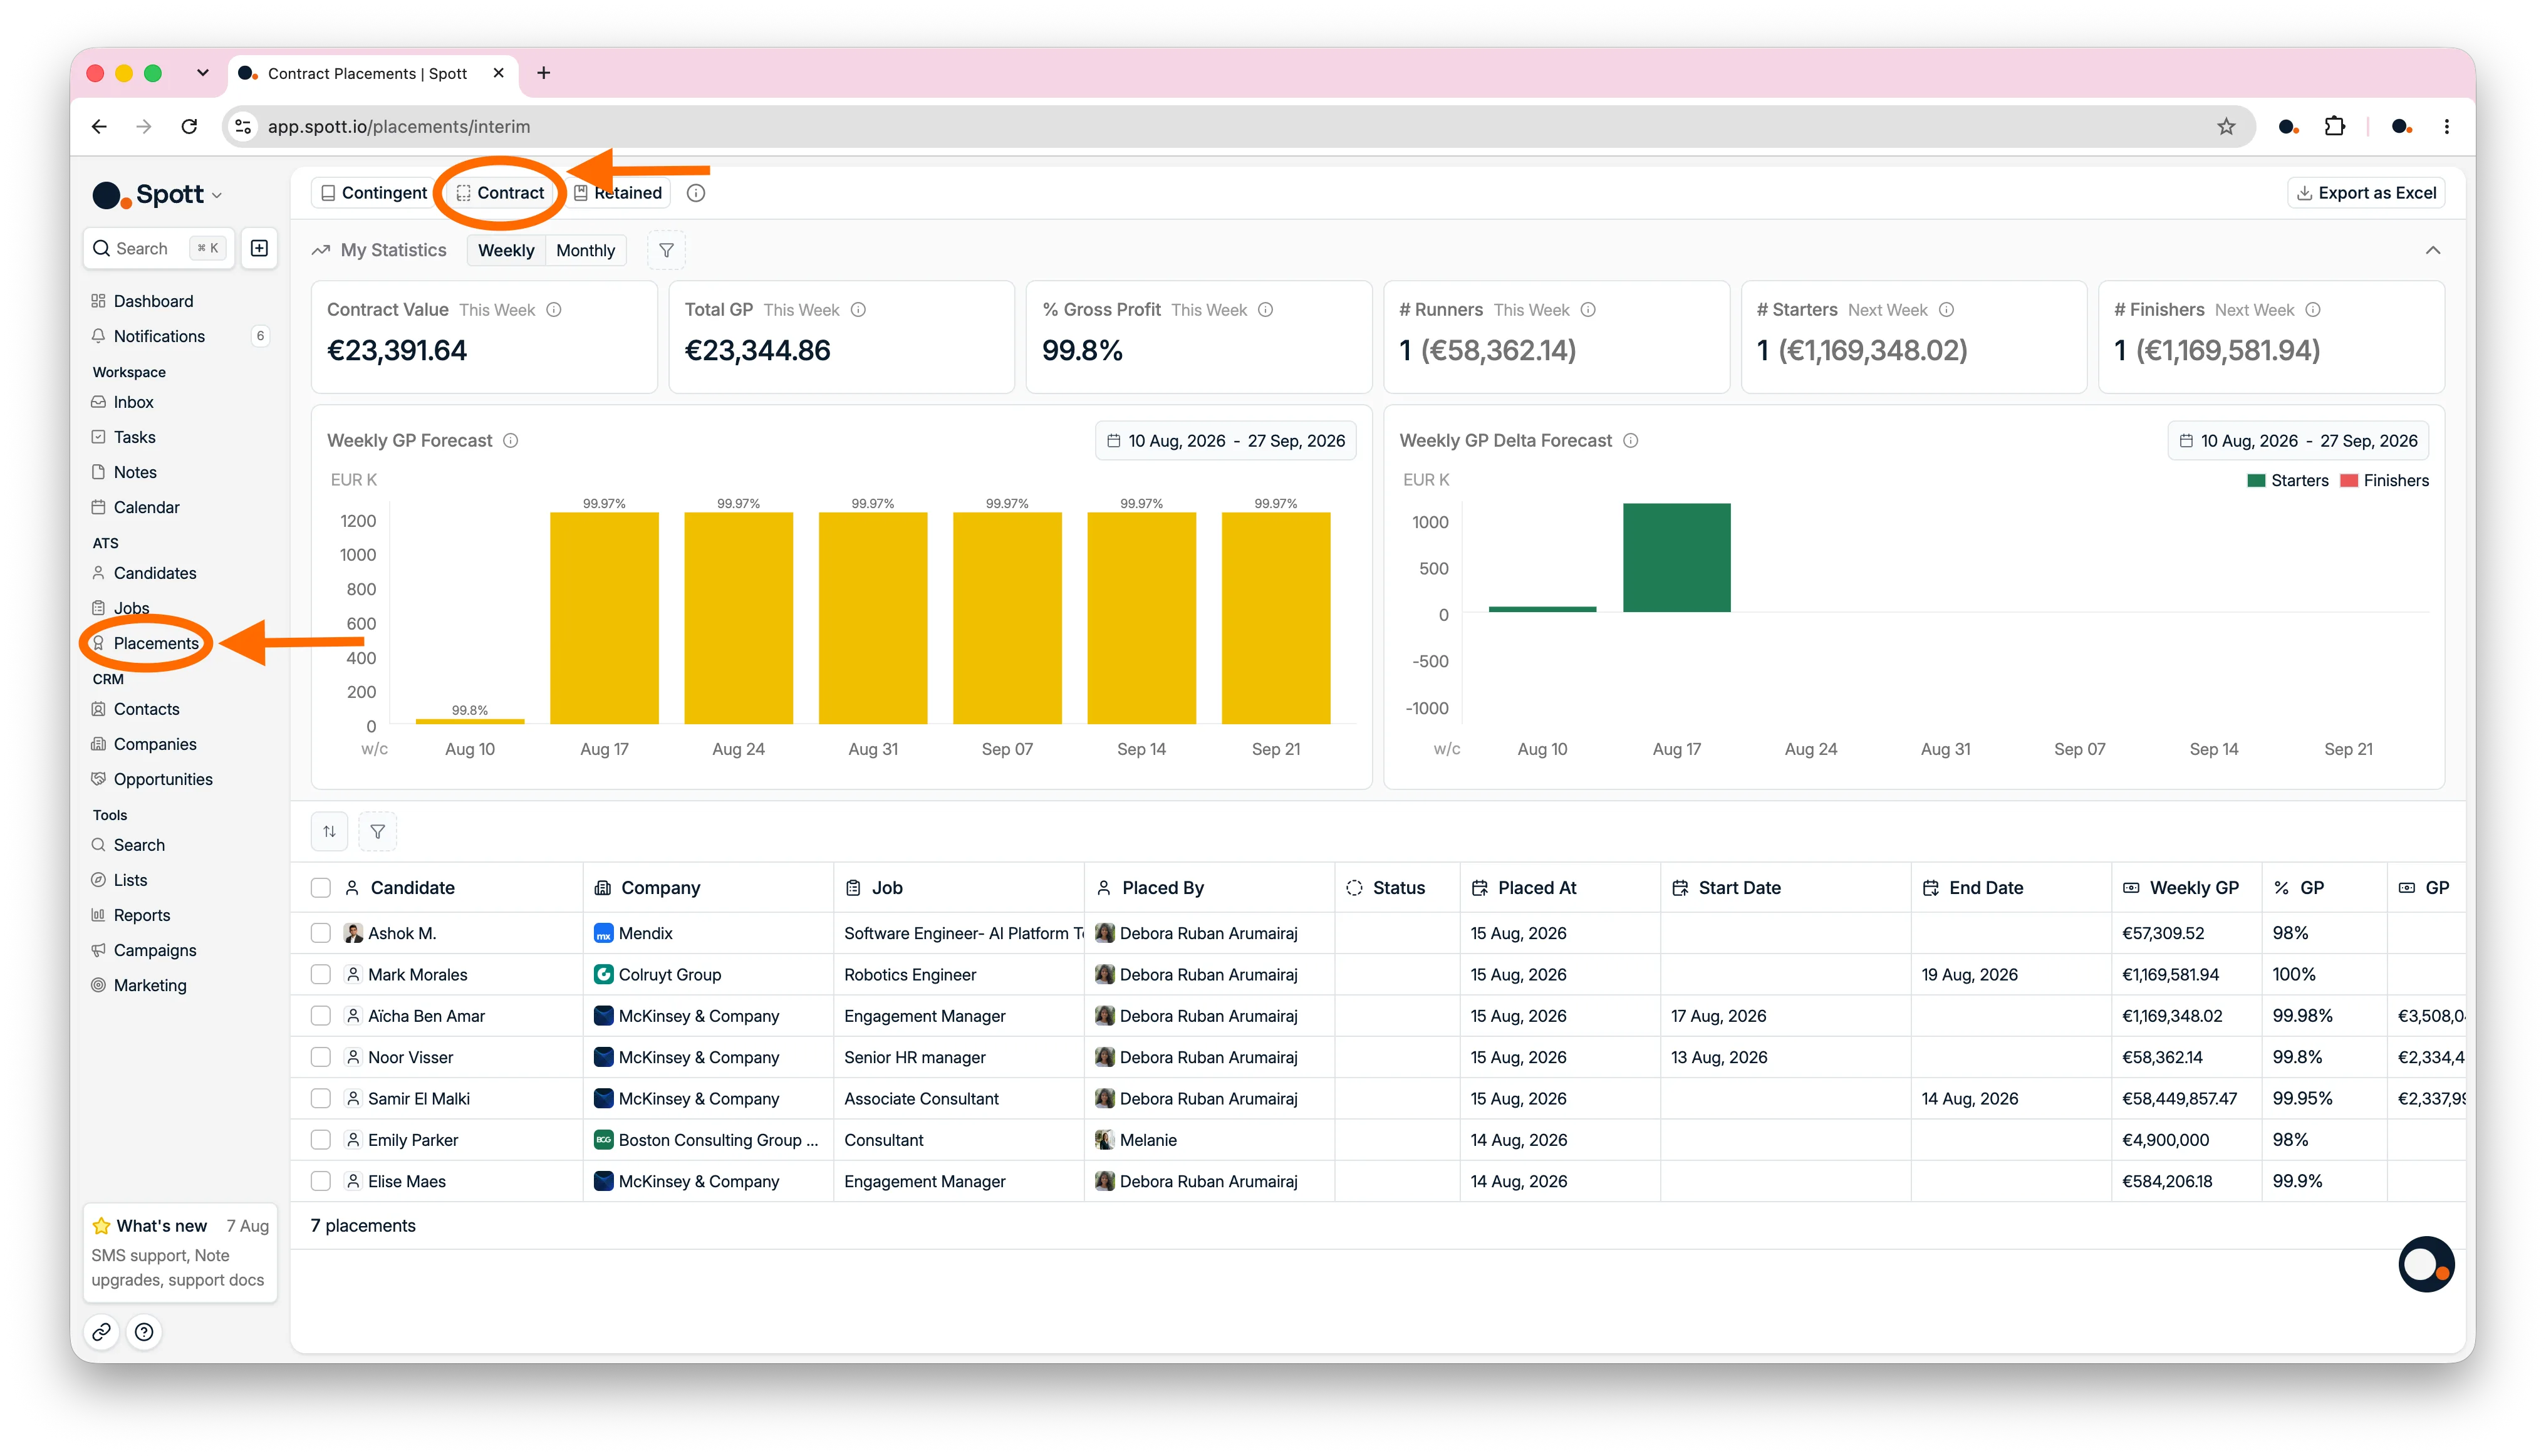This screenshot has height=1456, width=2546.
Task: Click the table sort arrows icon
Action: [x=330, y=831]
